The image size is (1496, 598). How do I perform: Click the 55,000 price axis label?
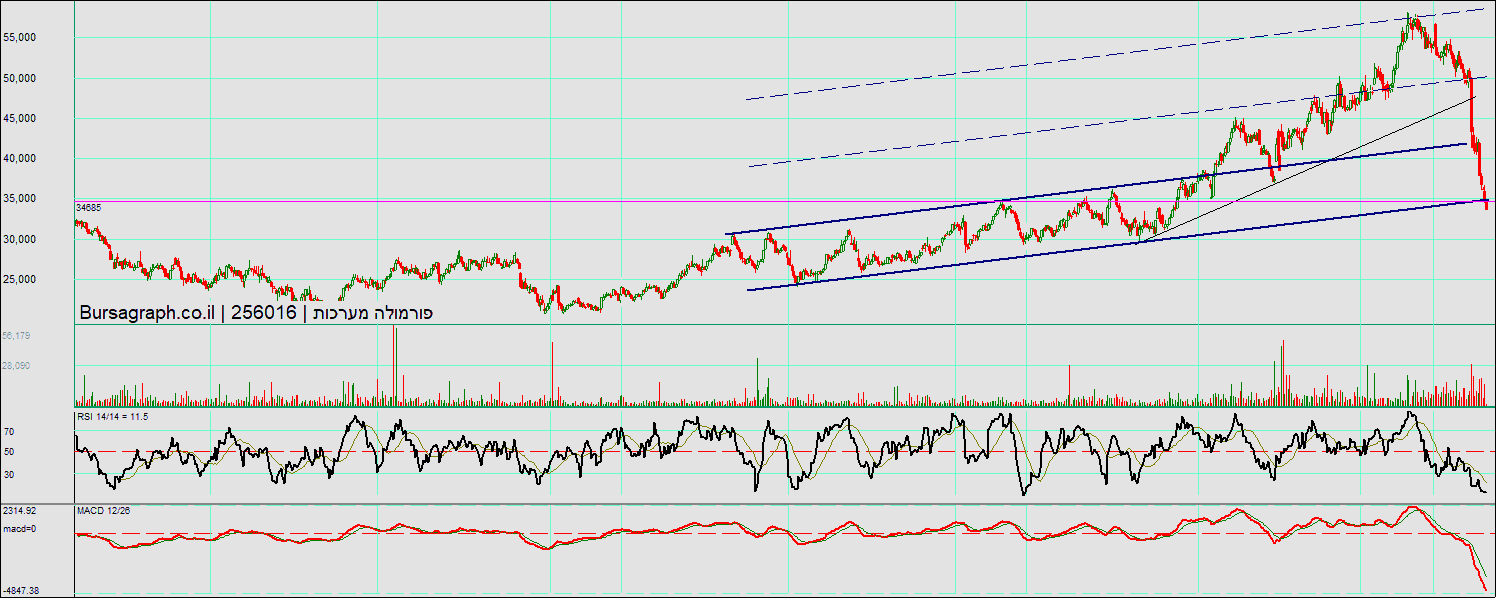[x=20, y=37]
